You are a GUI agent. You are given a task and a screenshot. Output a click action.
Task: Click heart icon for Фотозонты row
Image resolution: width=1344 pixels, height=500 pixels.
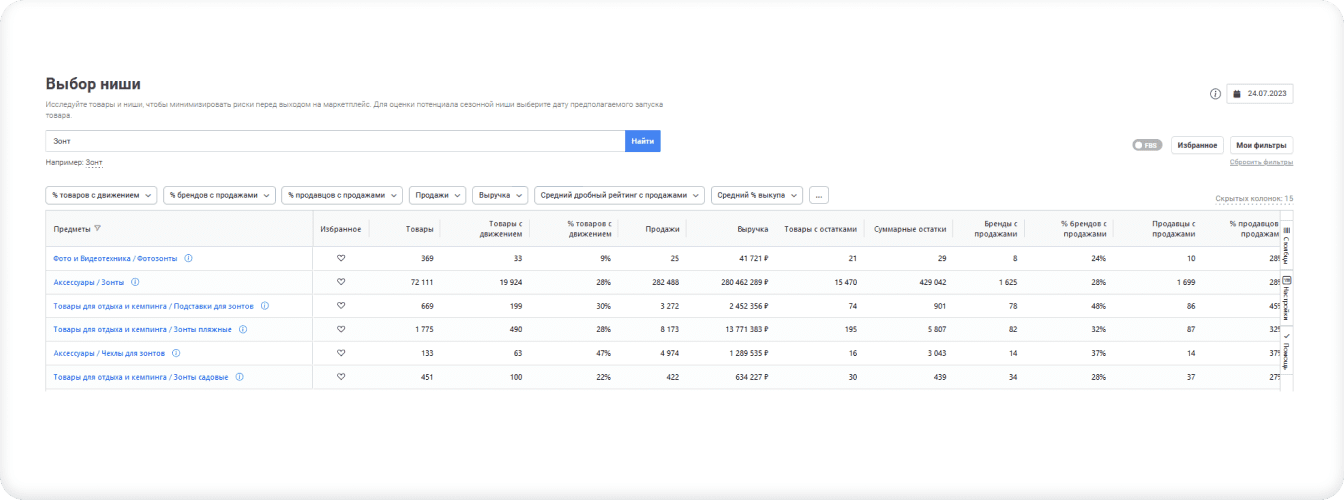tap(340, 258)
